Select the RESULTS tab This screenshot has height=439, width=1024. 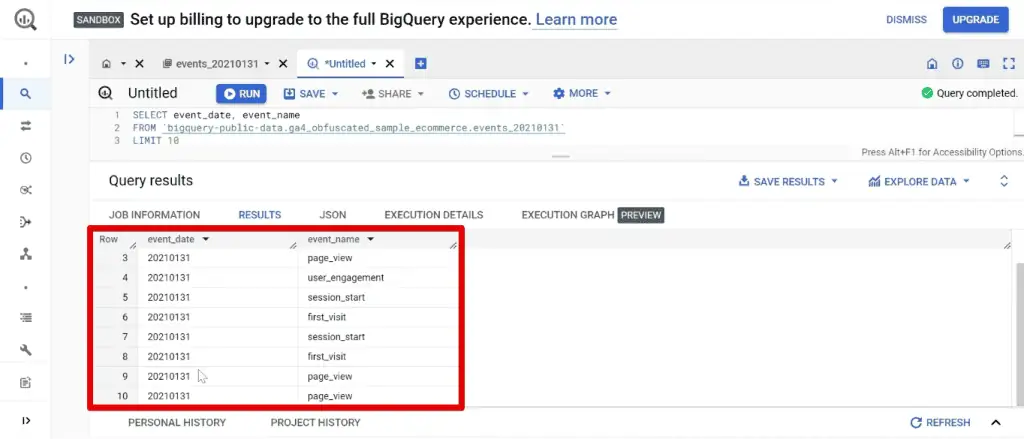[259, 215]
